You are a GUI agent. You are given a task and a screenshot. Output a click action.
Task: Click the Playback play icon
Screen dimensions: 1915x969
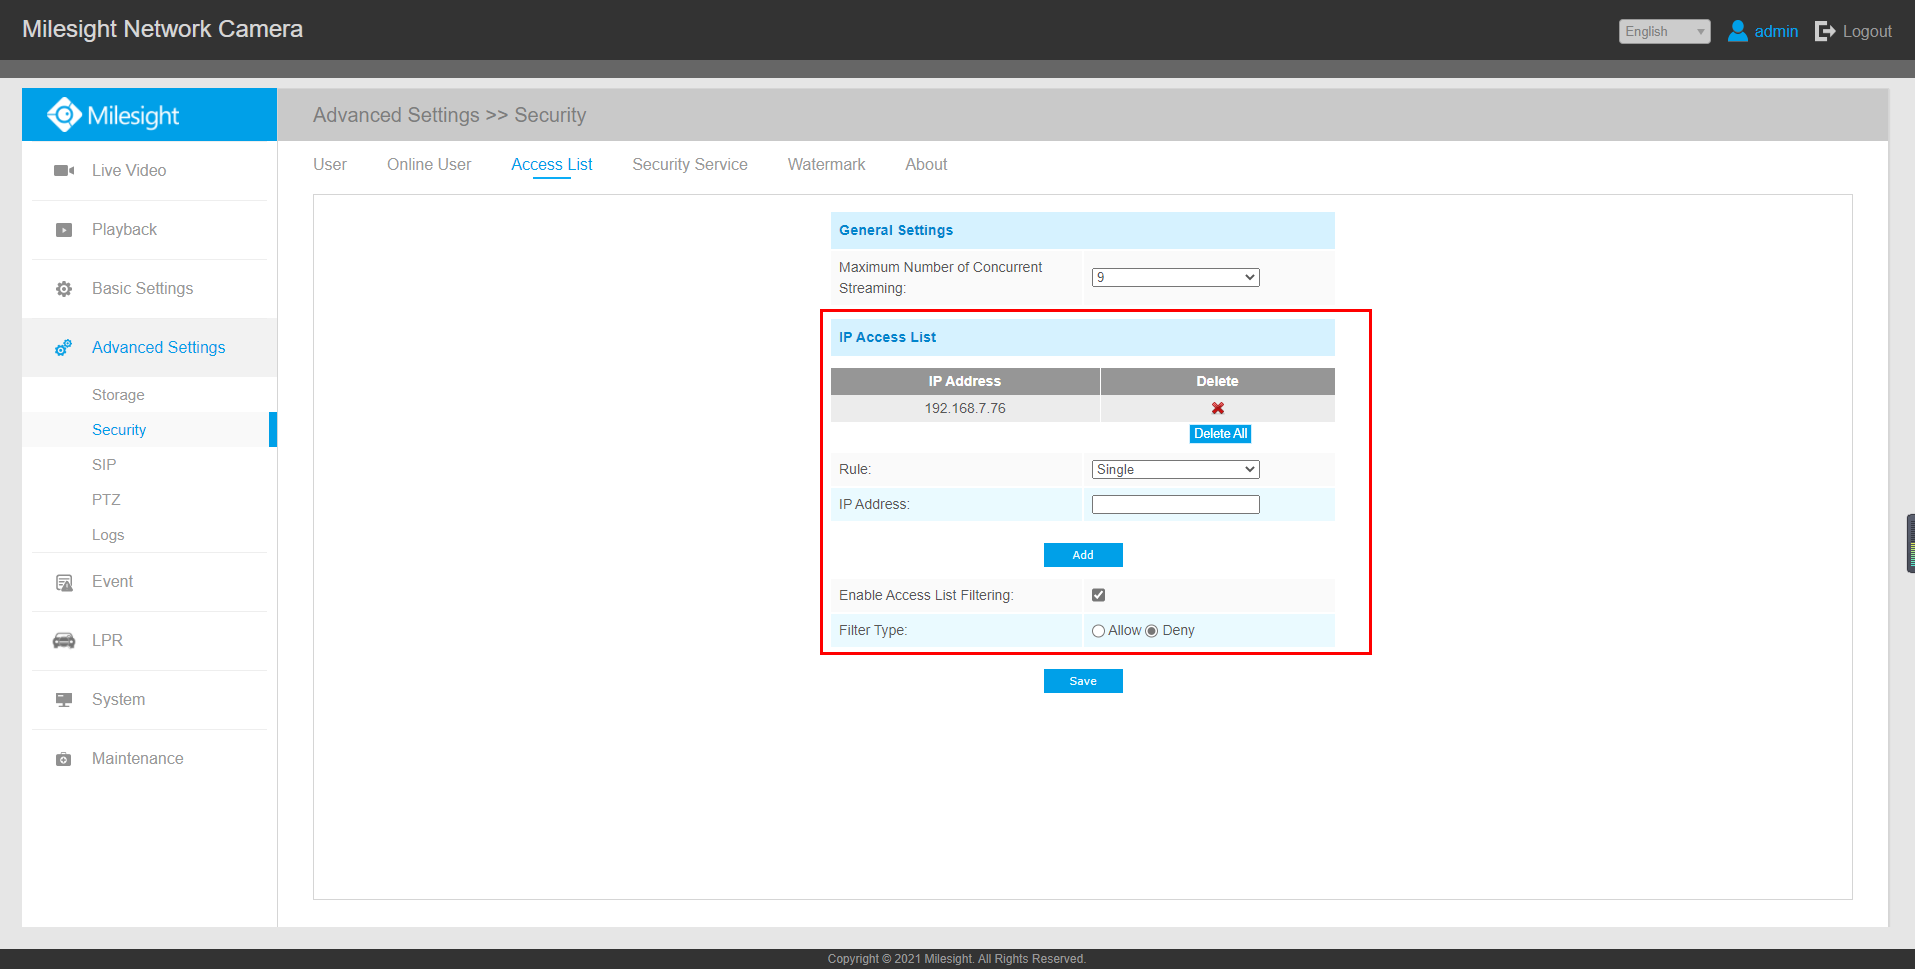tap(64, 230)
